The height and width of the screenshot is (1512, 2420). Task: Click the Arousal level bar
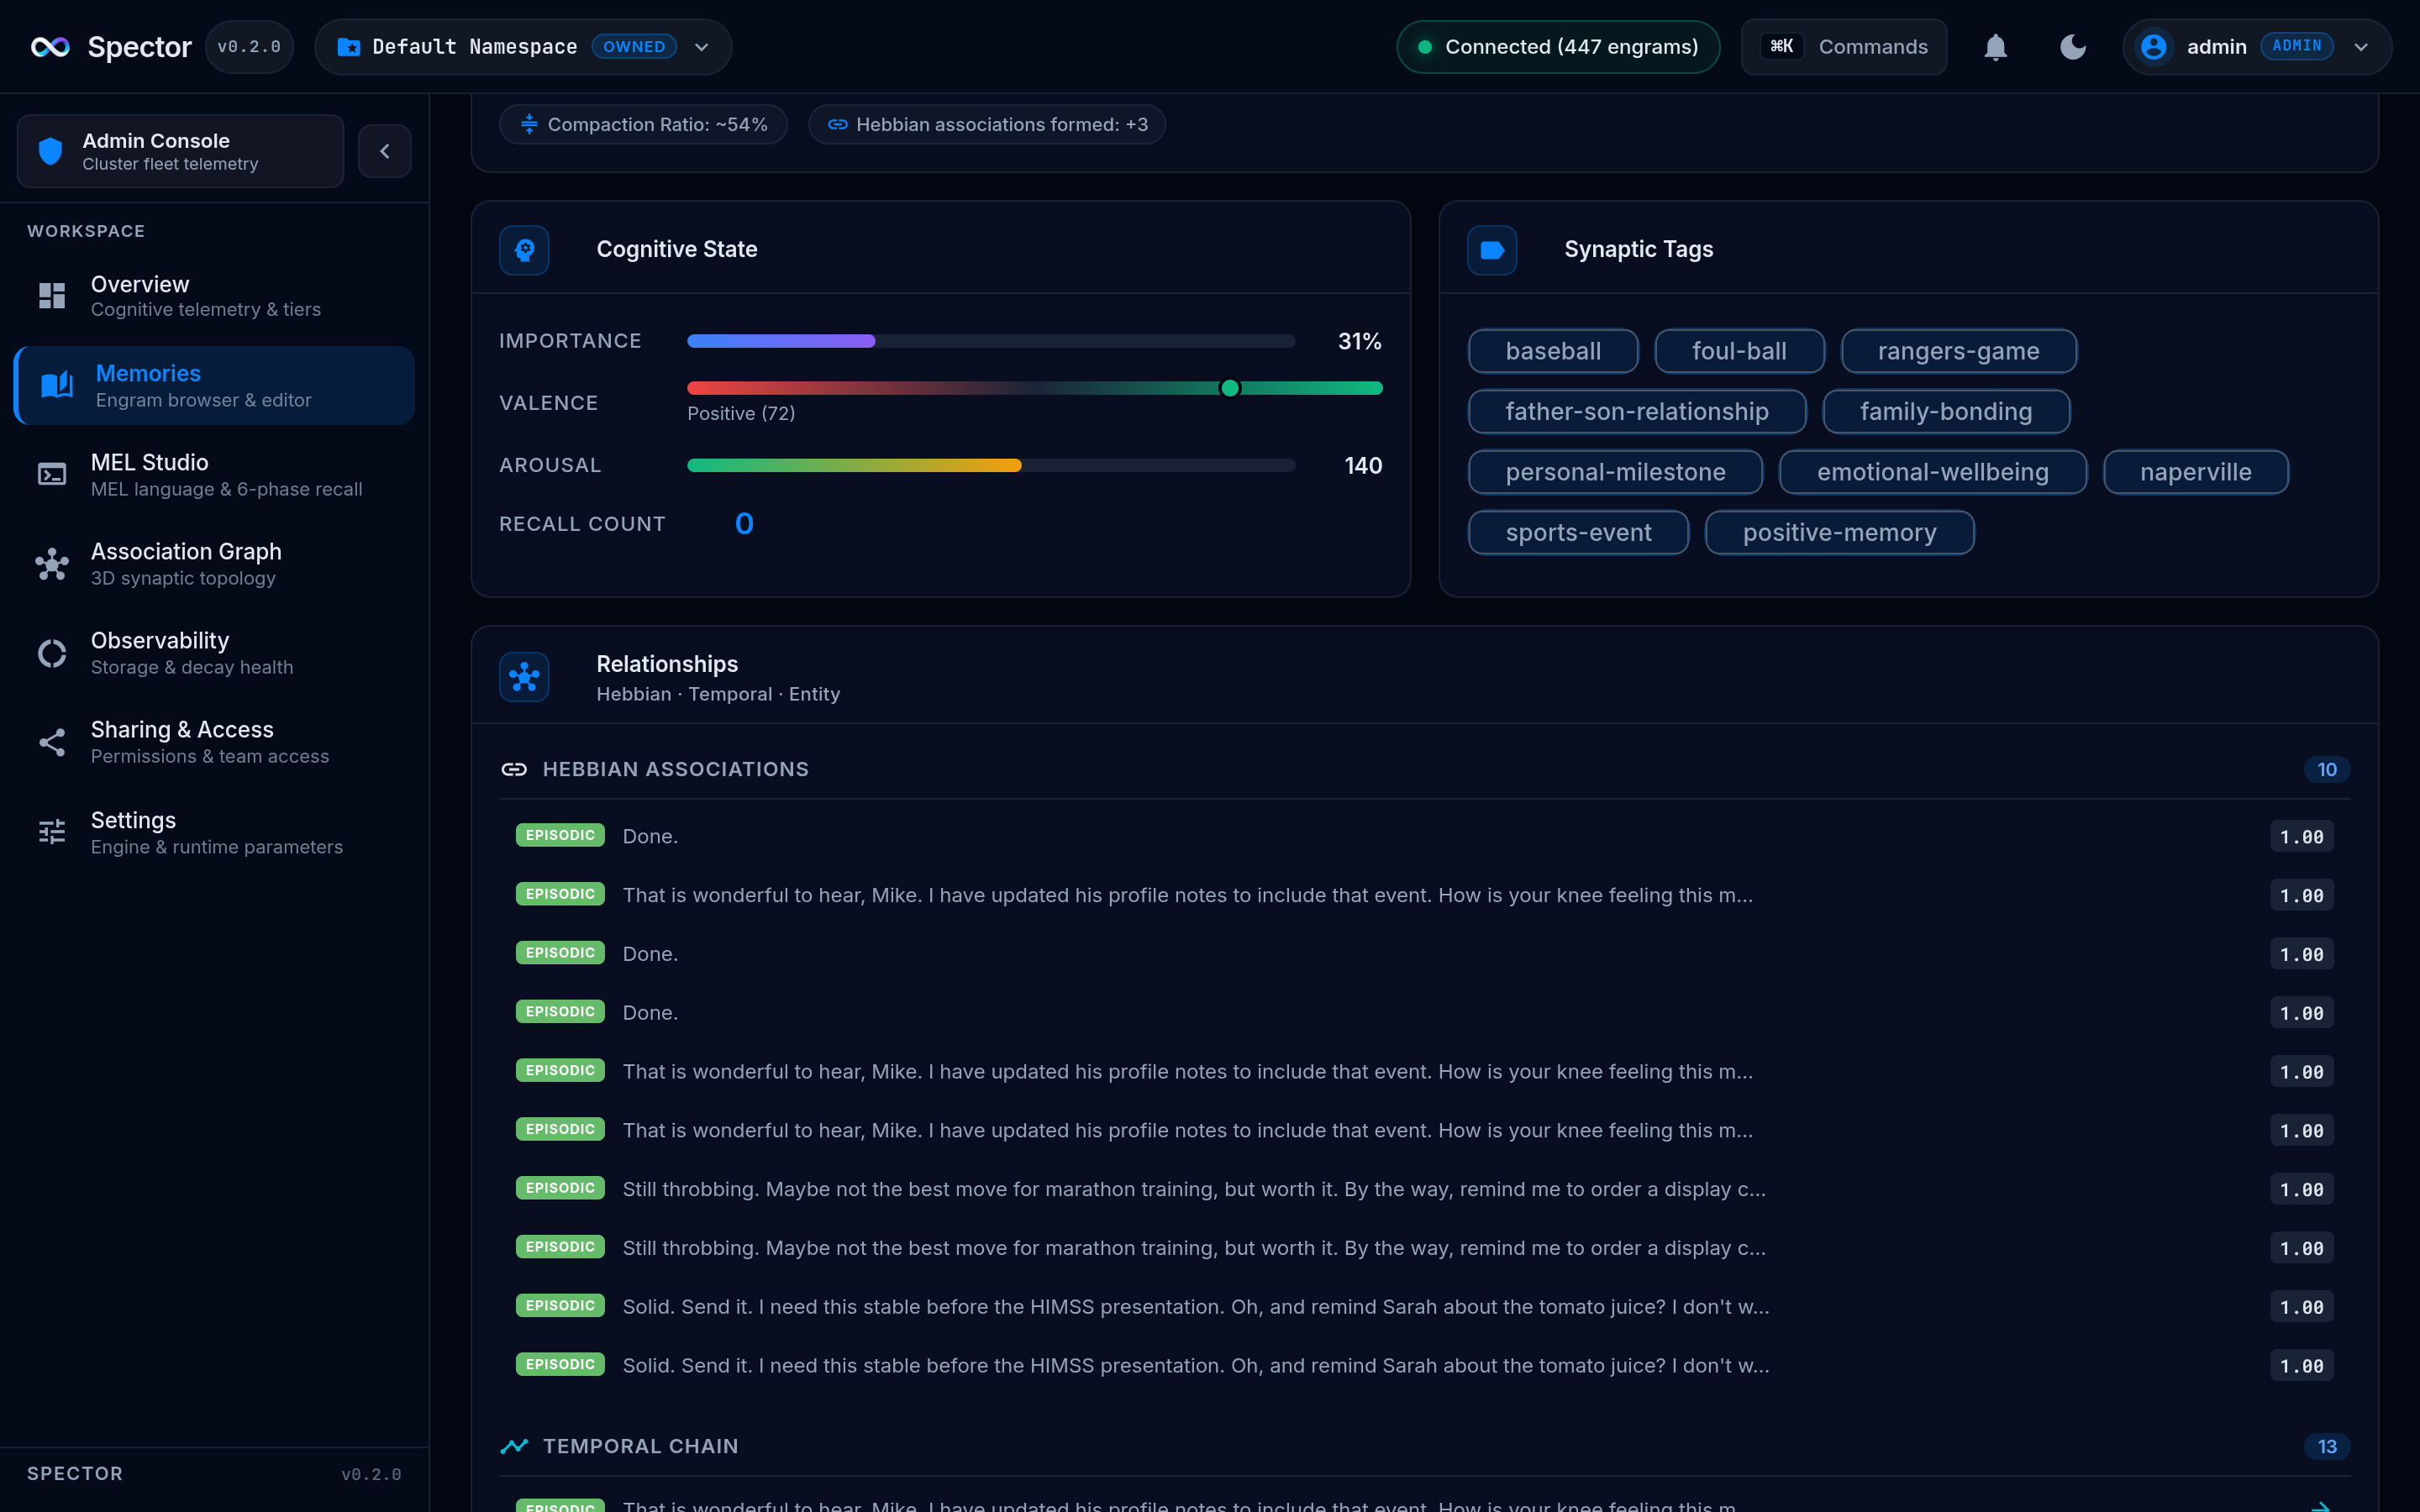(x=991, y=465)
